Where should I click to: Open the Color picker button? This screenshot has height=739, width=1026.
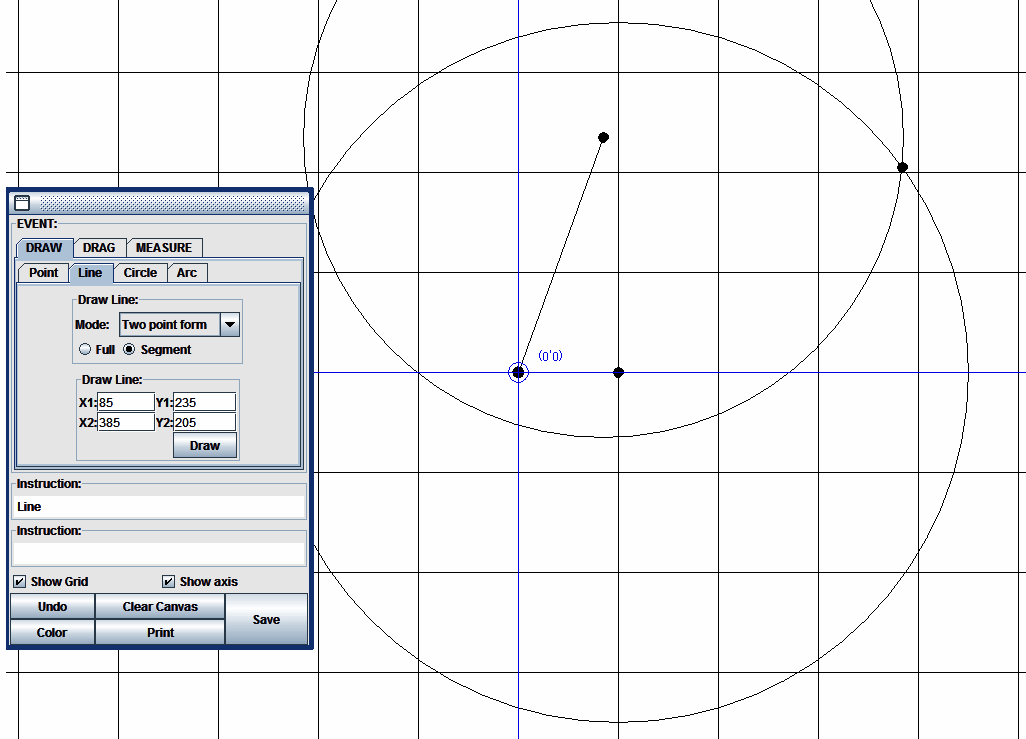[x=52, y=633]
